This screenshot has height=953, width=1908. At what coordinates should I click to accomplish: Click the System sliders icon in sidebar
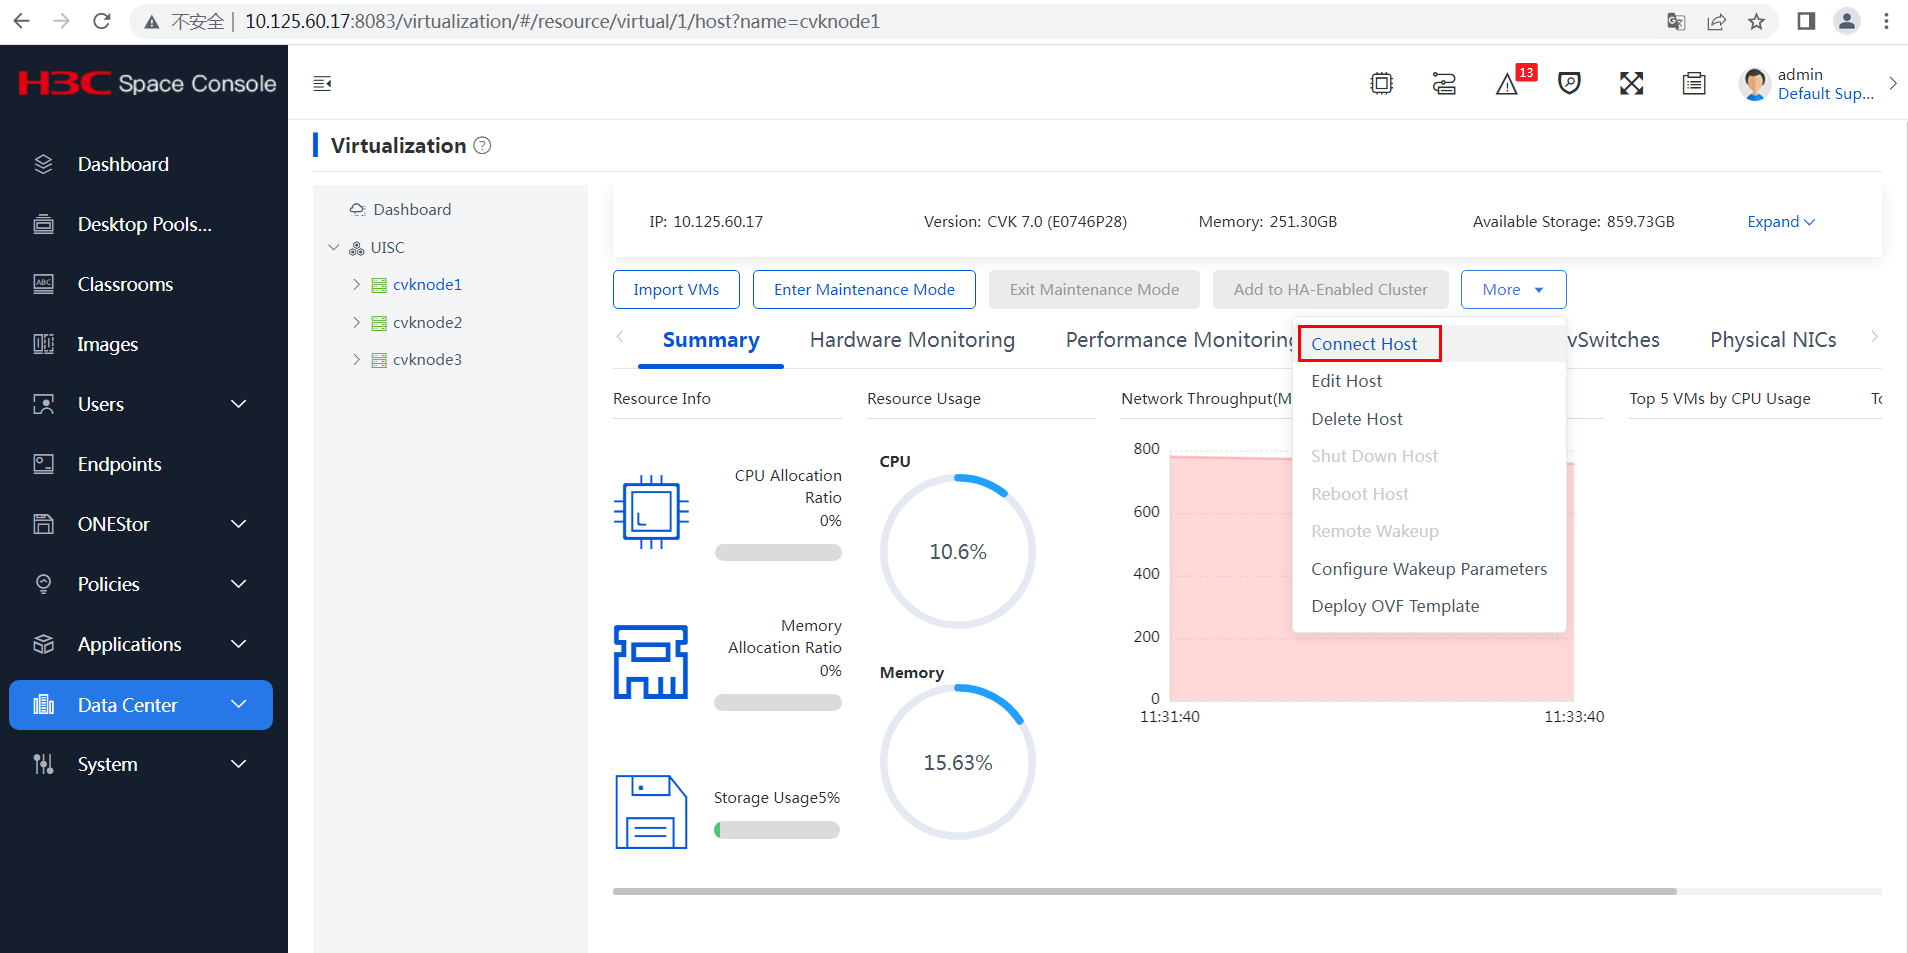click(x=43, y=764)
